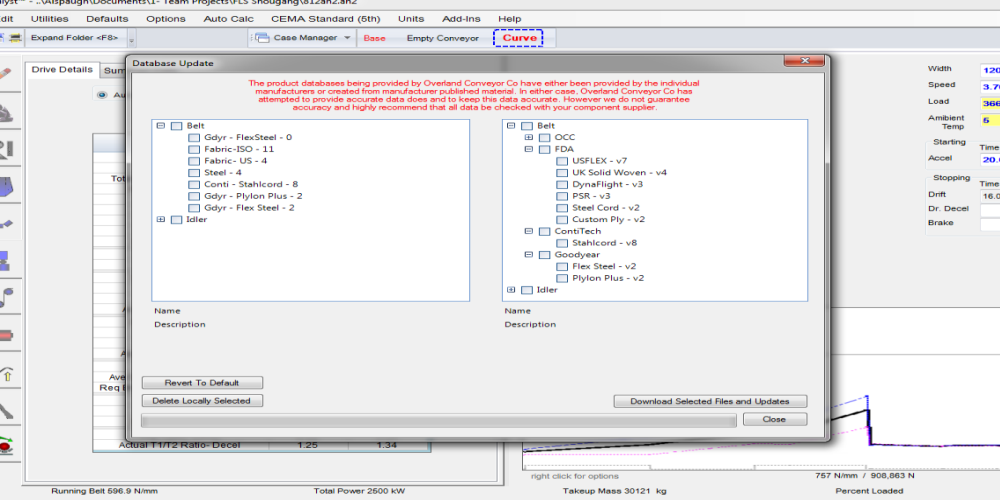Check the UK Solid Woven - v4 checkbox
The height and width of the screenshot is (500, 1000).
click(x=561, y=173)
